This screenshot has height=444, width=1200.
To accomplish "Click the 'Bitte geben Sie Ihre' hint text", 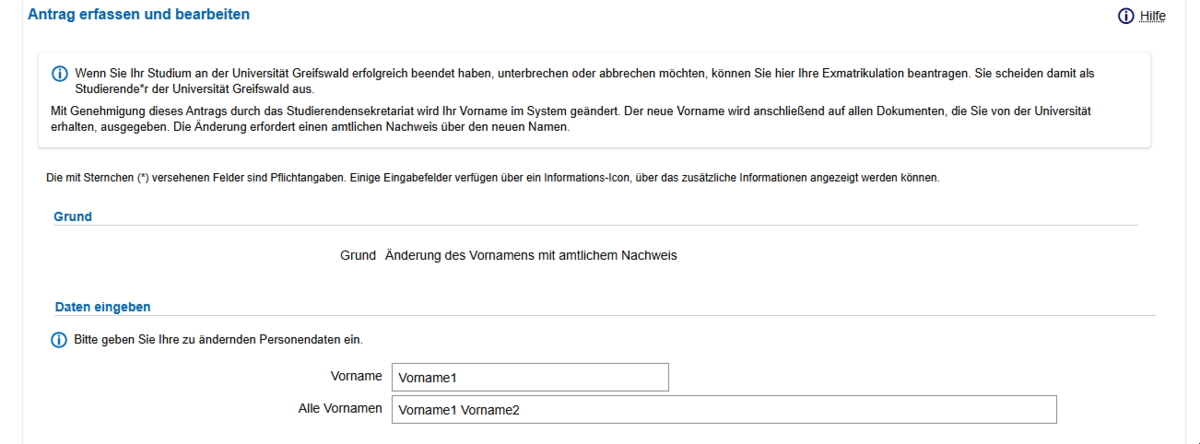I will (218, 340).
